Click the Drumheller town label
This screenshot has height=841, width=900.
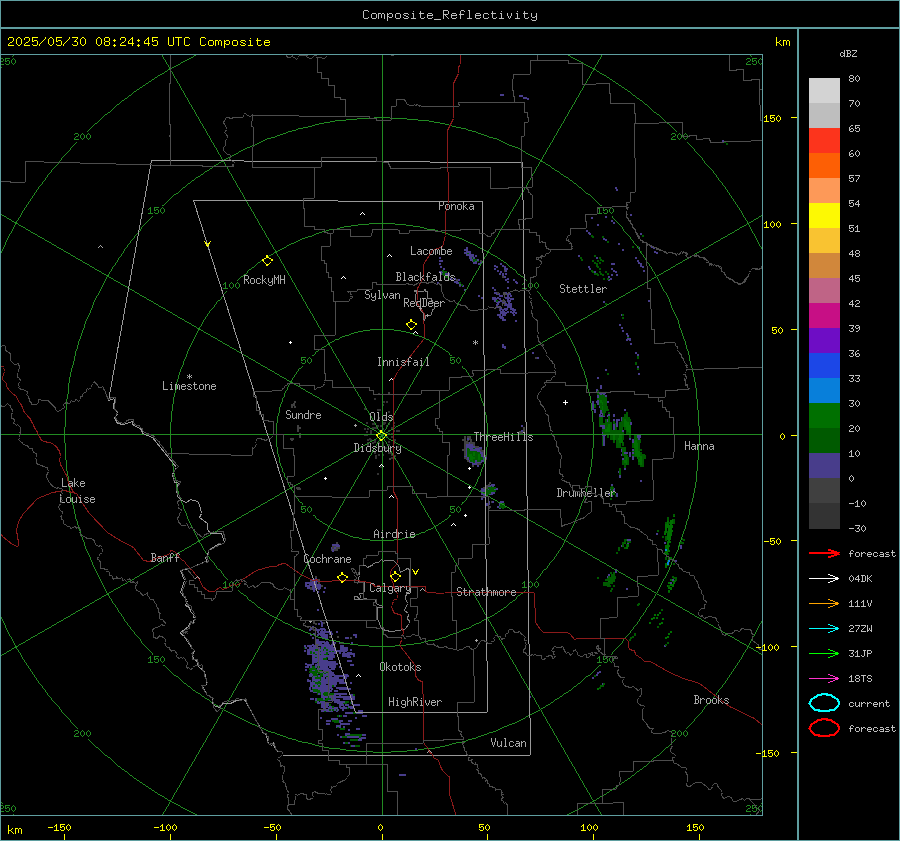point(587,493)
